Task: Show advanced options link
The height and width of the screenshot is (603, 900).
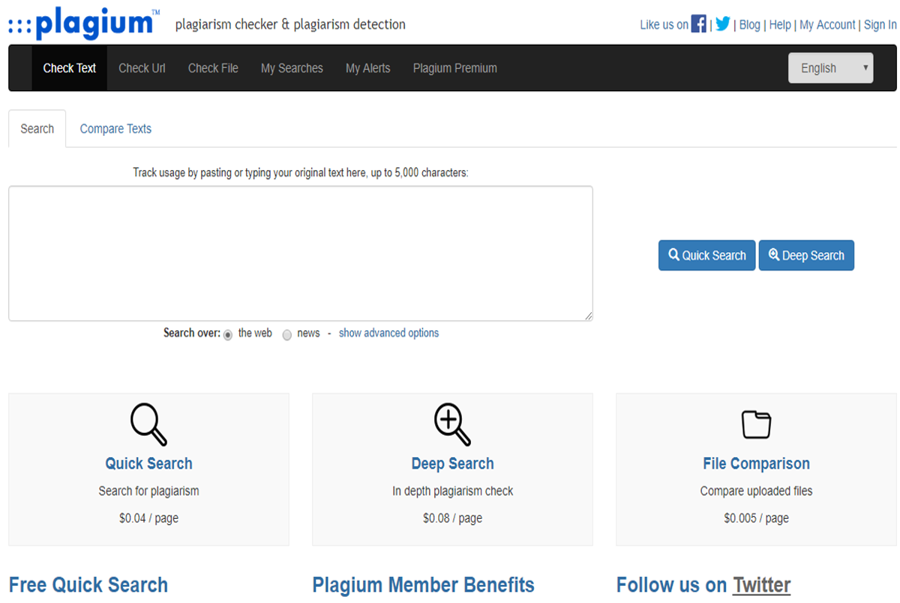Action: 389,333
